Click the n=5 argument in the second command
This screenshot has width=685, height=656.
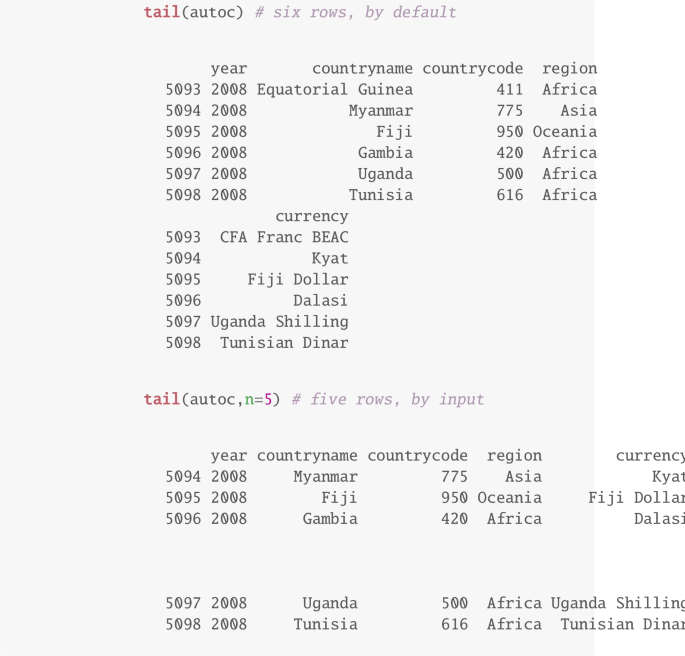point(259,400)
